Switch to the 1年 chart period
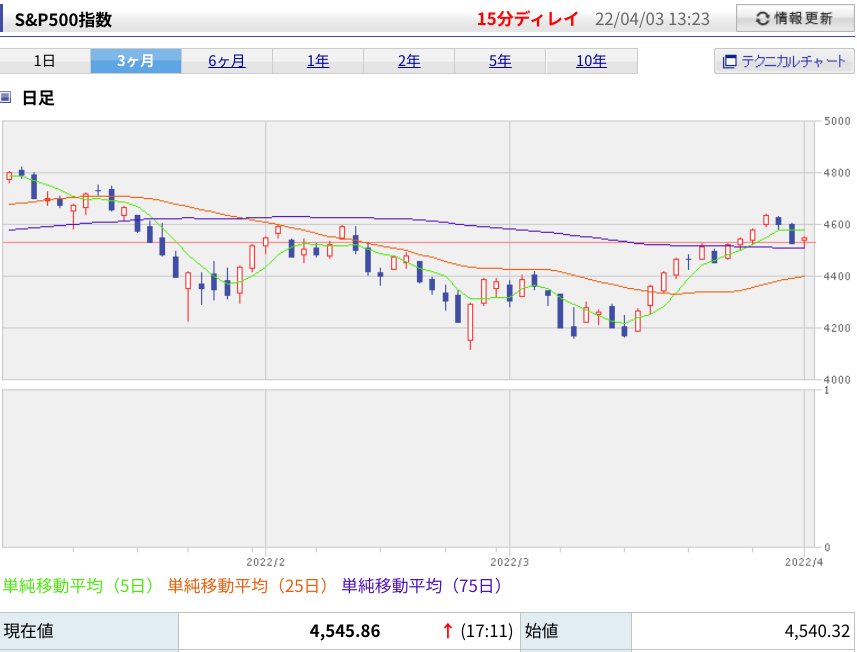The image size is (857, 652). pyautogui.click(x=318, y=61)
